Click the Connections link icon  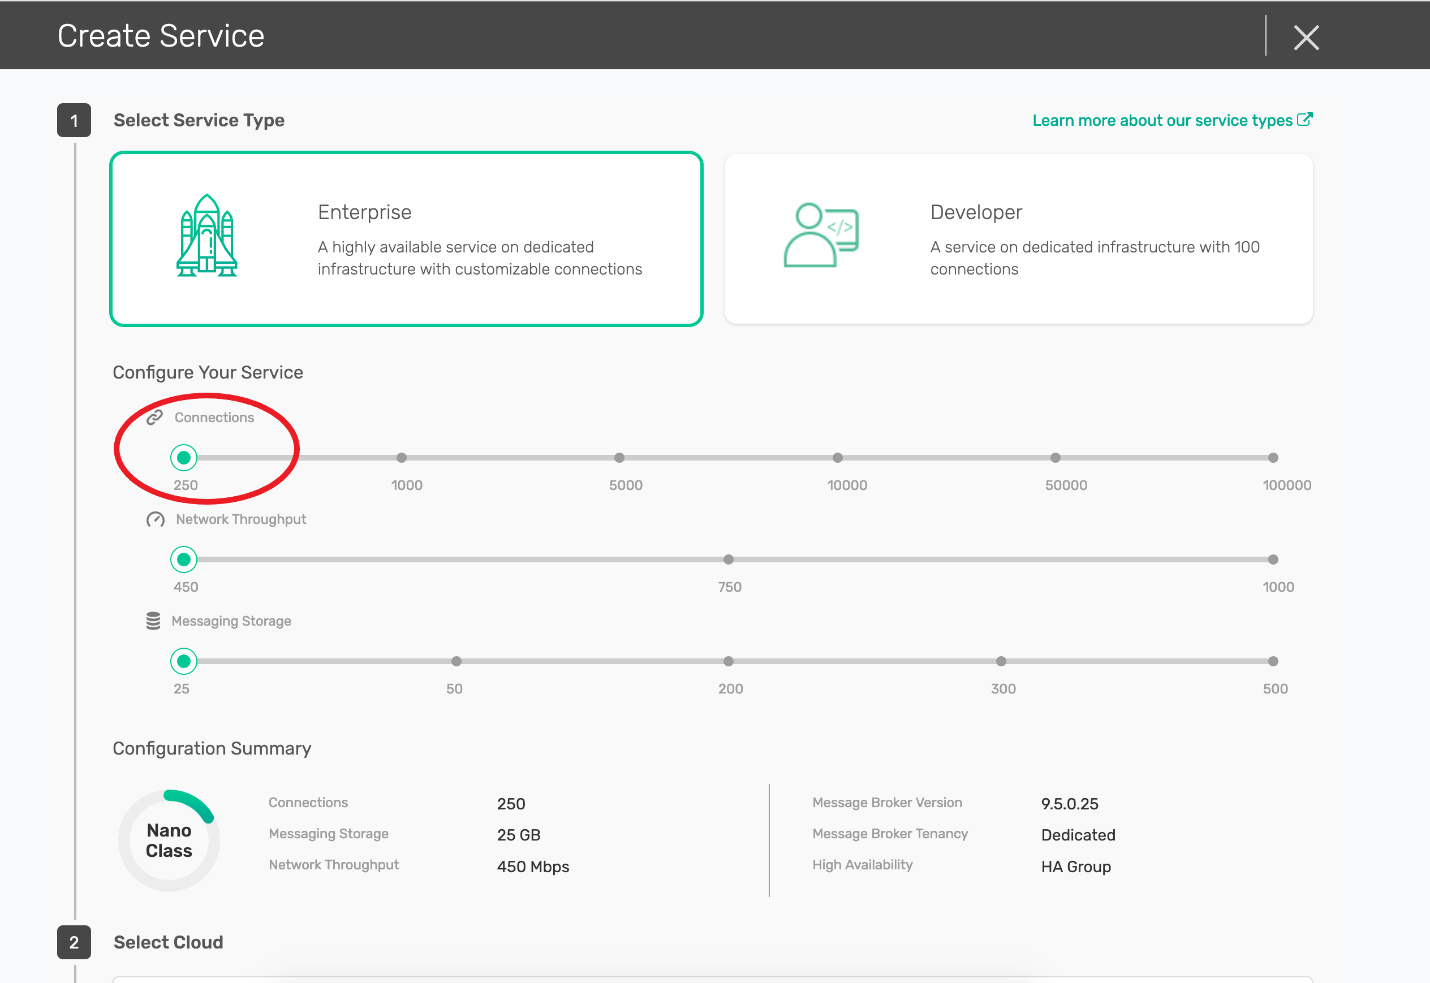[x=155, y=418]
